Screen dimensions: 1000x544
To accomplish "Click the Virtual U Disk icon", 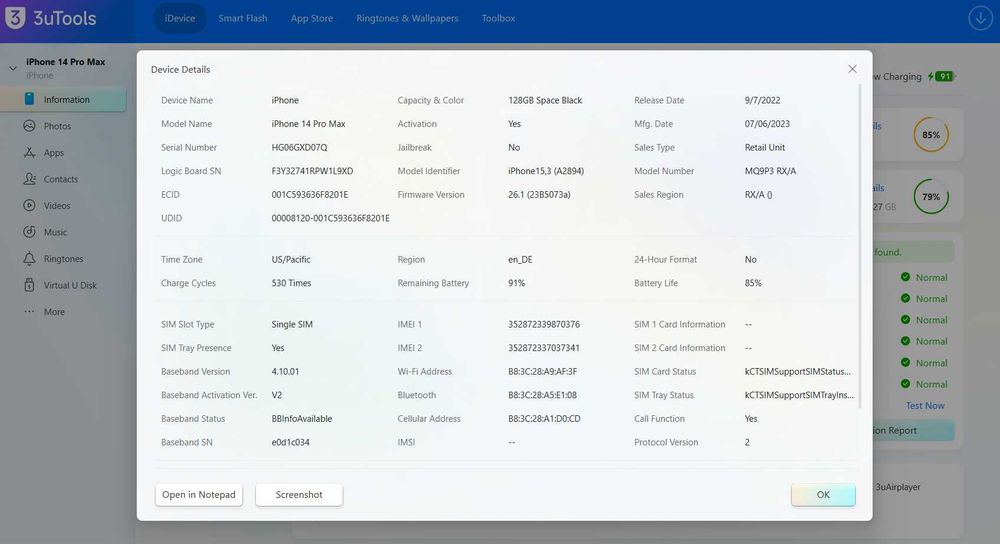I will (x=29, y=285).
